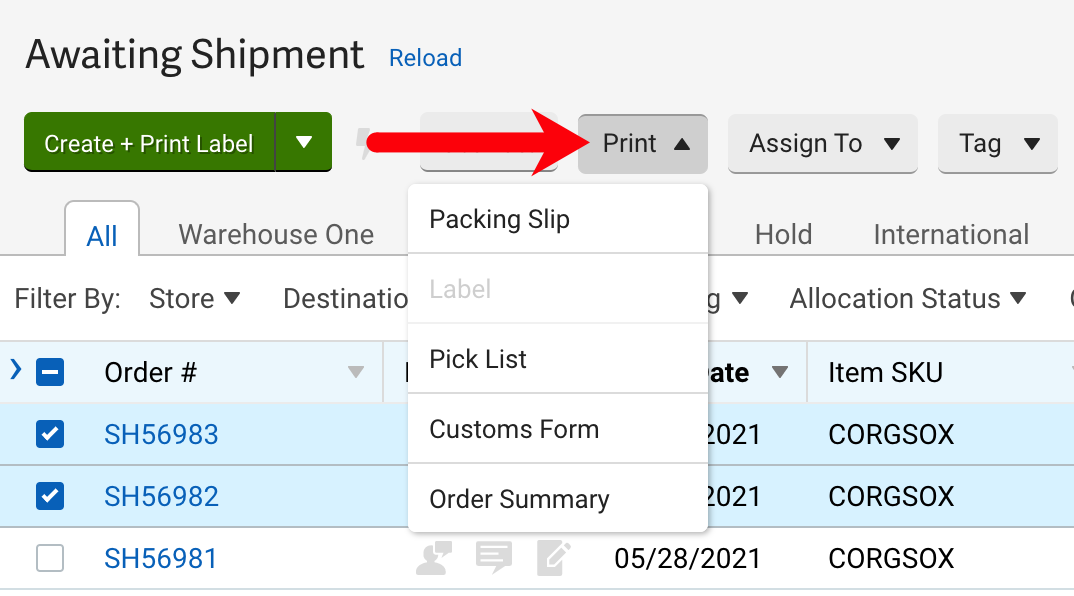Click the Reload link next to Awaiting Shipment
The image size is (1074, 596).
(x=425, y=58)
